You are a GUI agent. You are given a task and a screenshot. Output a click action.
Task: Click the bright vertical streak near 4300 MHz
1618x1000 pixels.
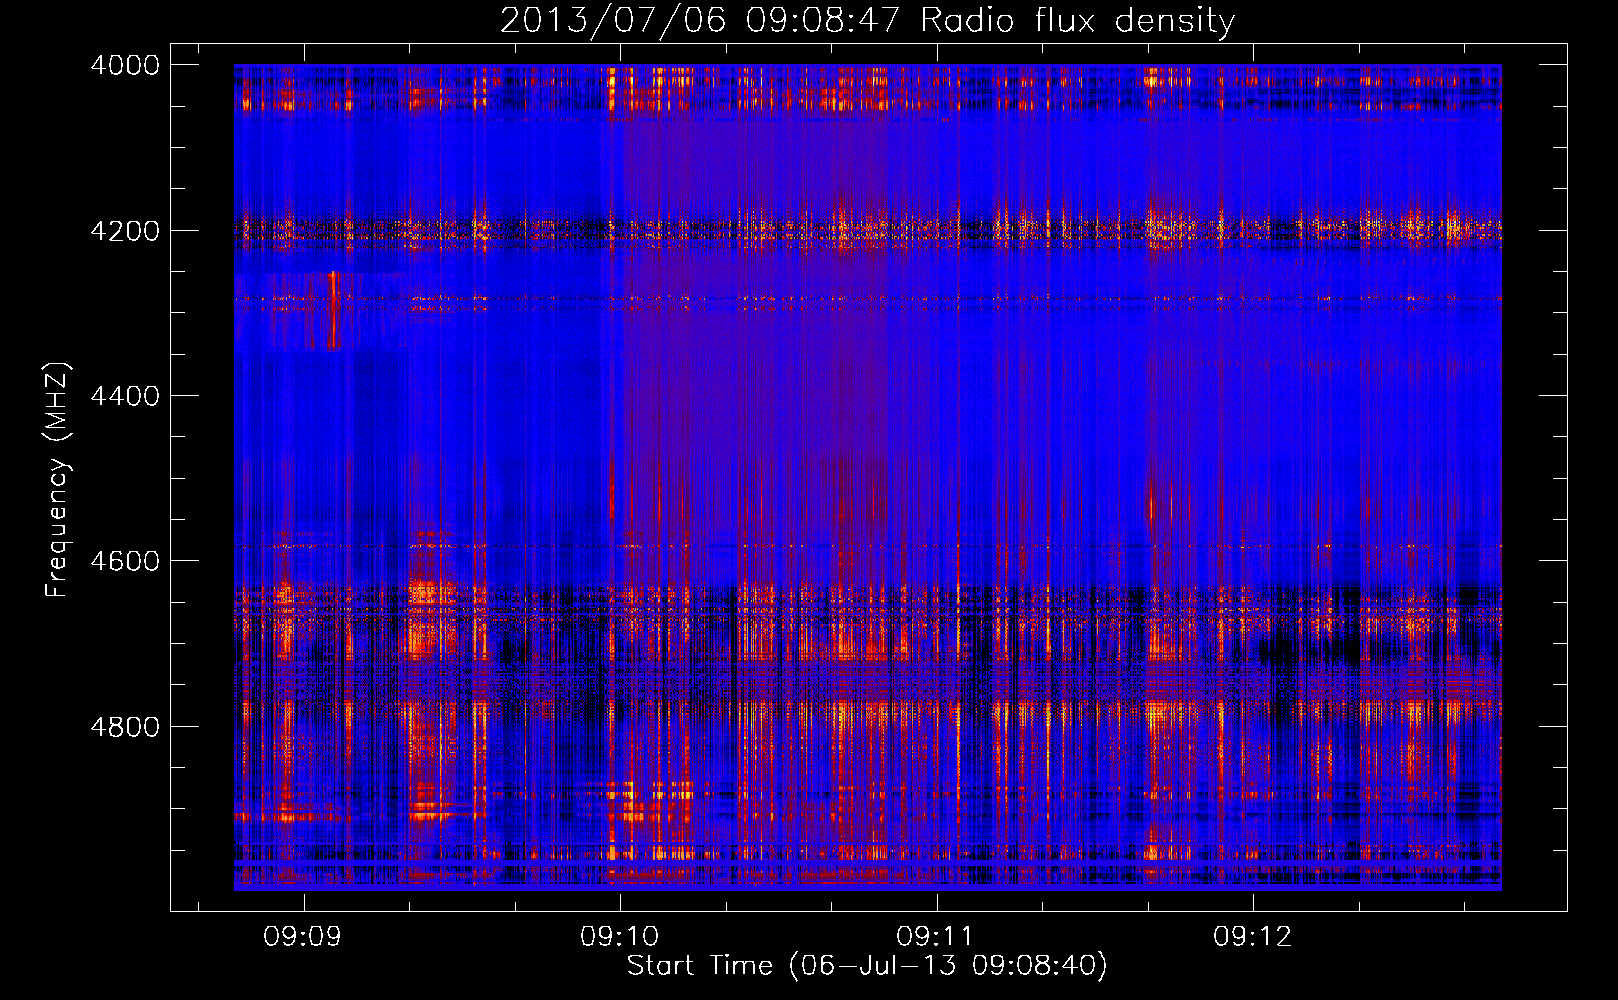pos(333,309)
